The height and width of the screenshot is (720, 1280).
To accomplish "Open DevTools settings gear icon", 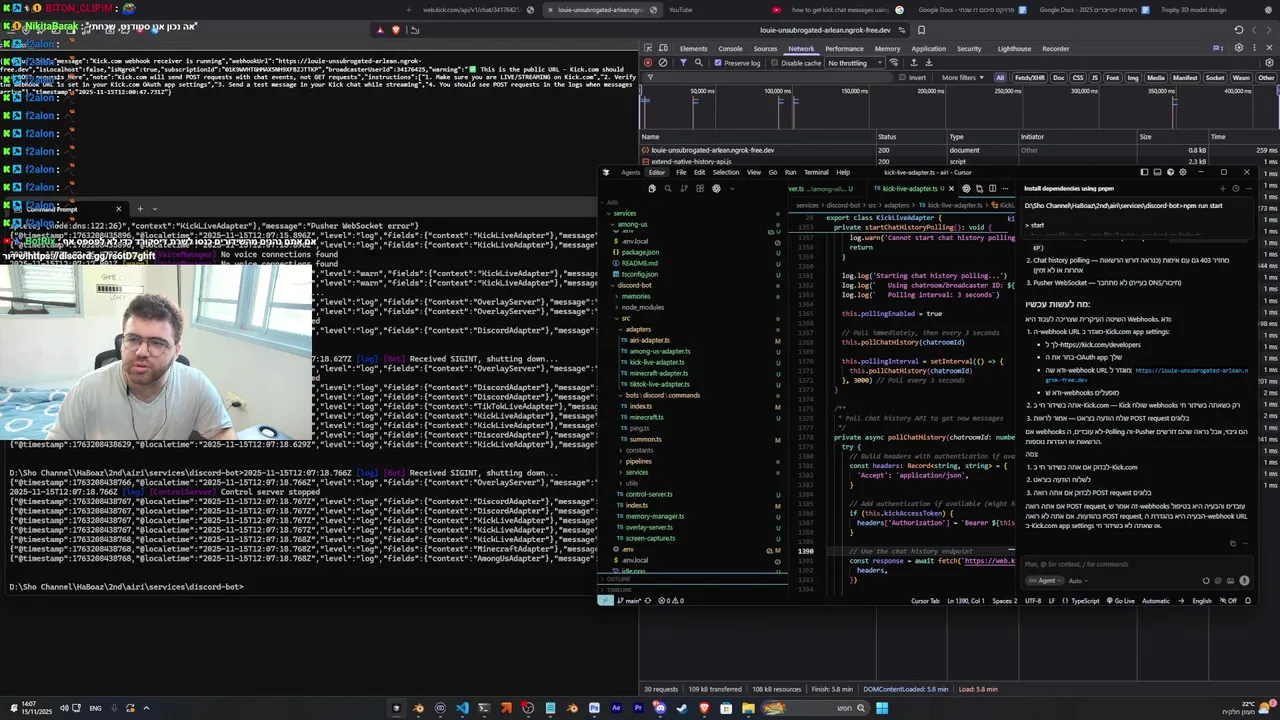I will [x=1238, y=48].
